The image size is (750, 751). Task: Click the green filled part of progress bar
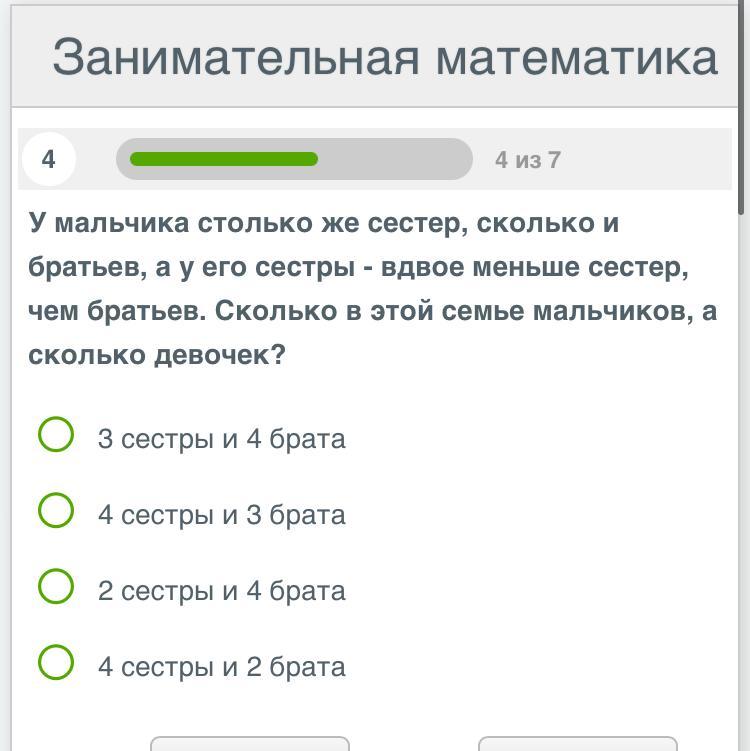pyautogui.click(x=224, y=159)
